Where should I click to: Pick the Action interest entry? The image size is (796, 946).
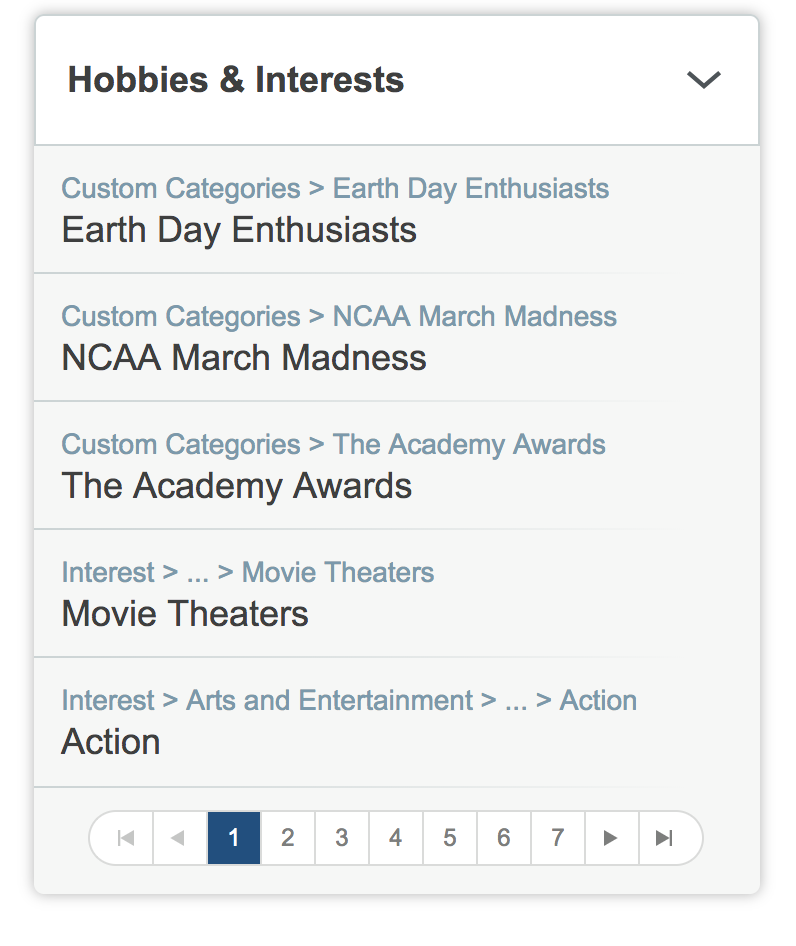[111, 742]
